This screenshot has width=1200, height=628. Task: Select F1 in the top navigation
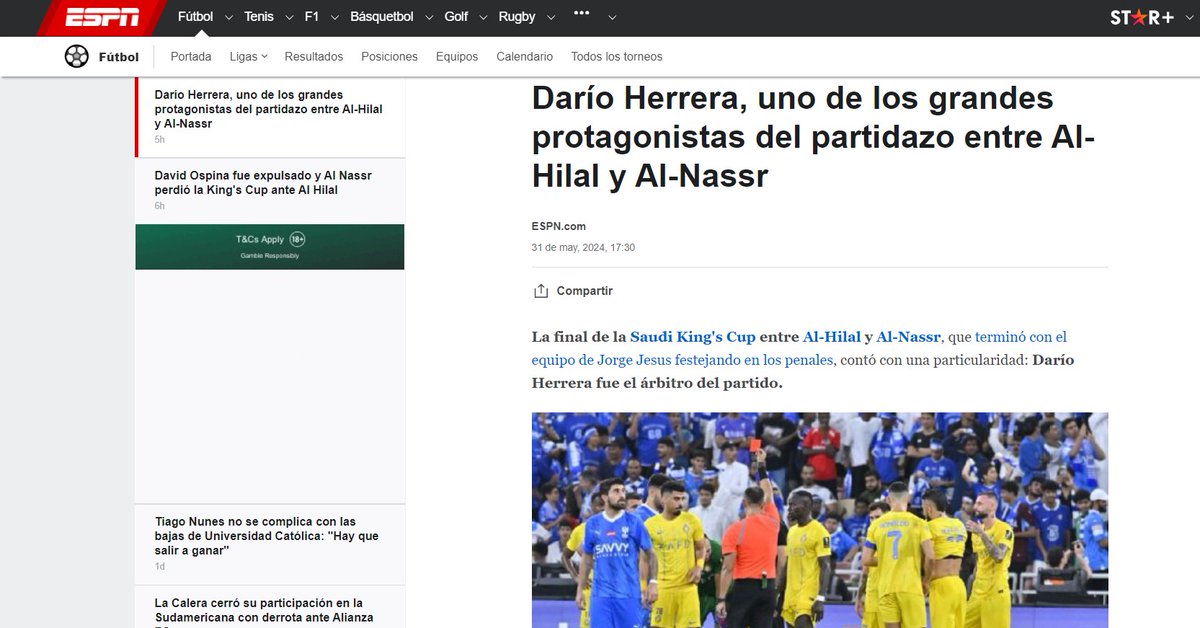point(312,17)
